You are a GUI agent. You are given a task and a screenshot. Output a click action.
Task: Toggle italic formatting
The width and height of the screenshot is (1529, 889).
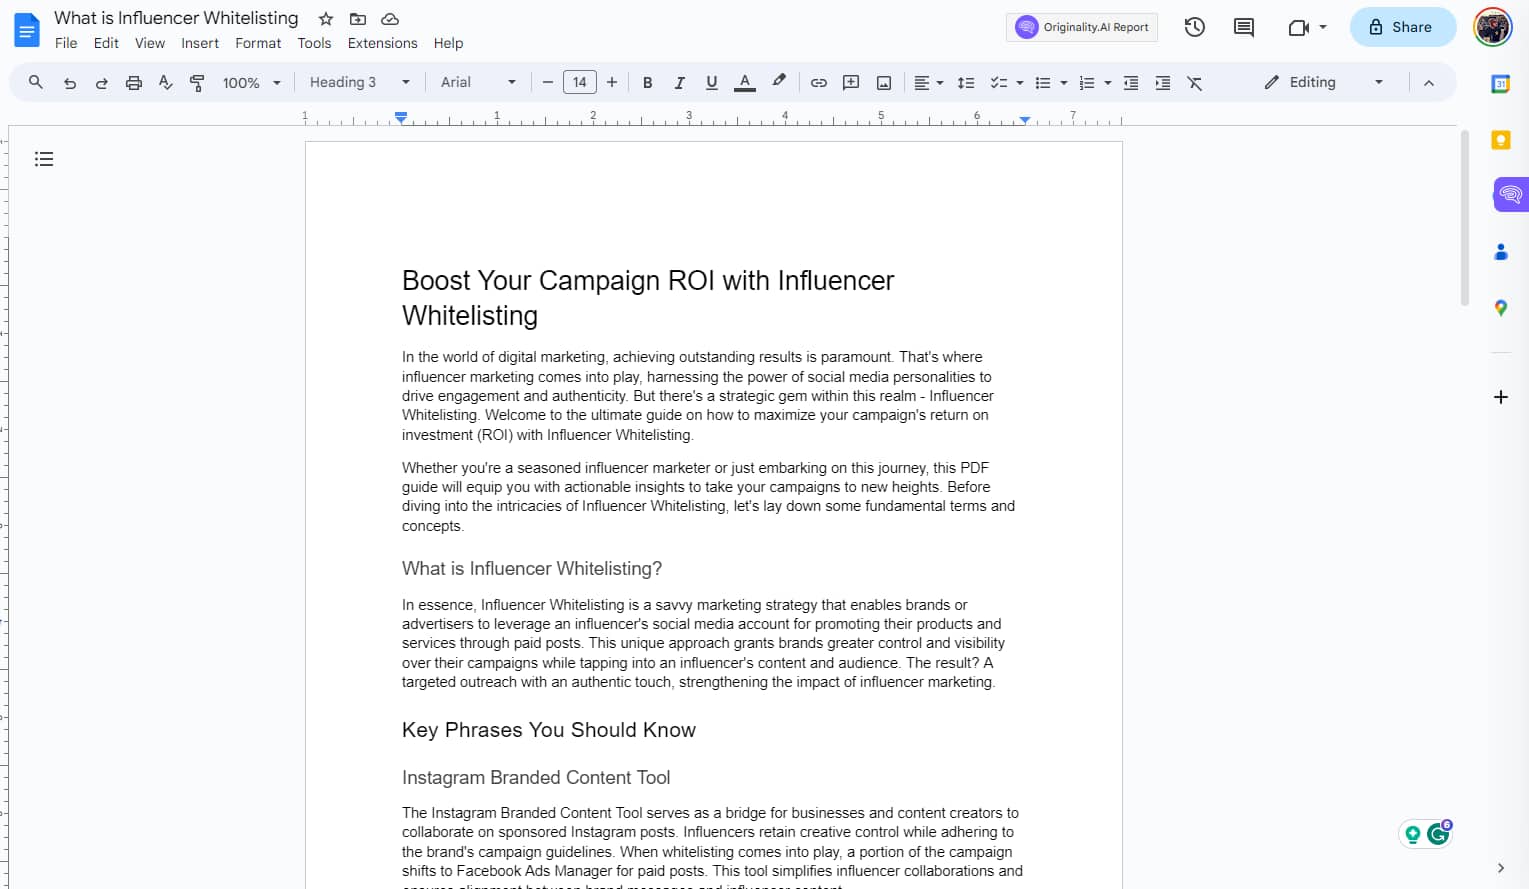679,83
